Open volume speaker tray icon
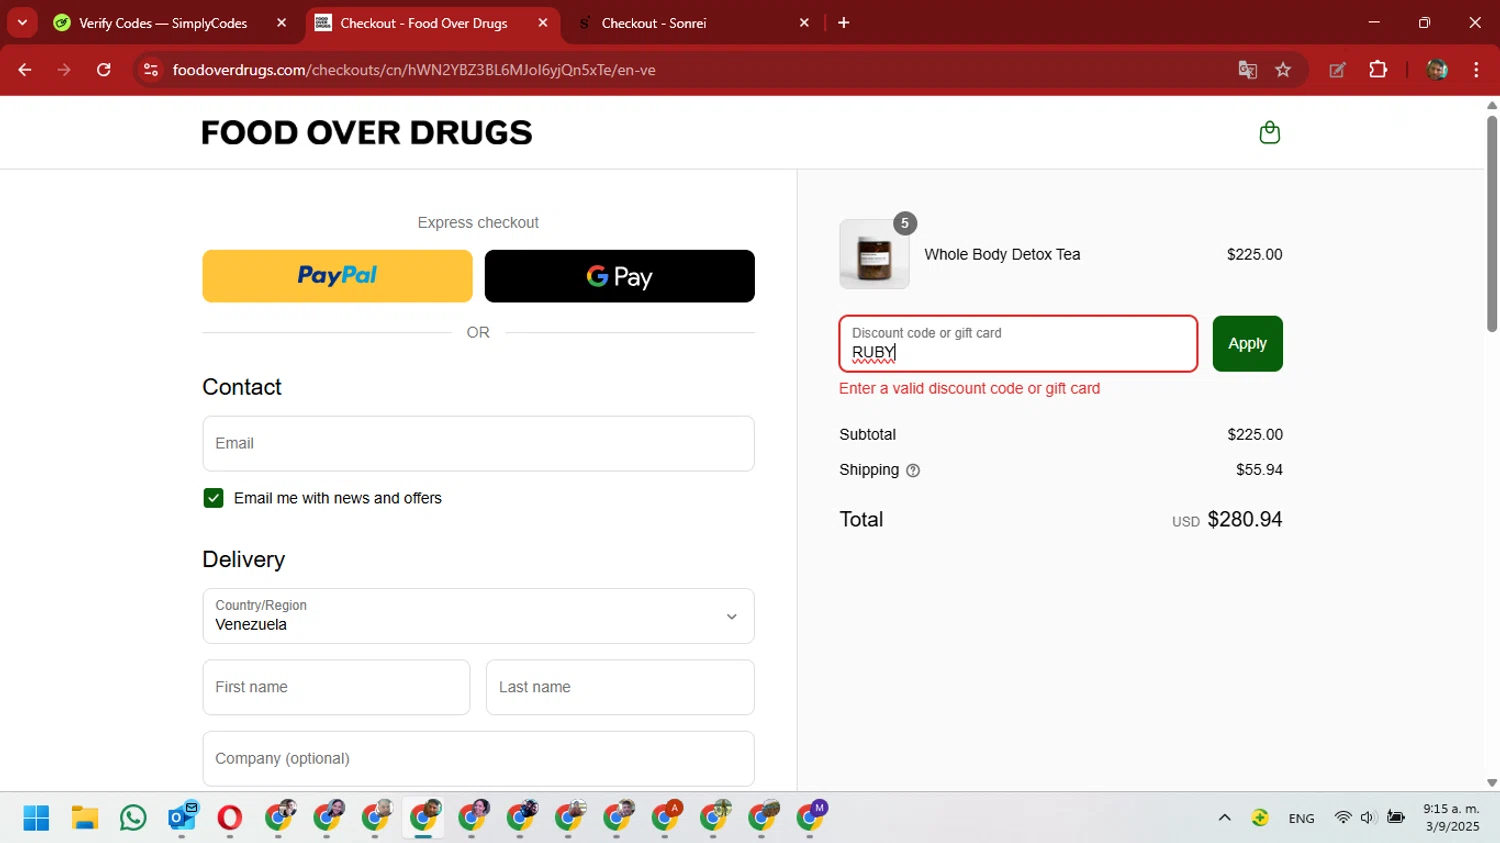The image size is (1500, 843). [x=1368, y=818]
